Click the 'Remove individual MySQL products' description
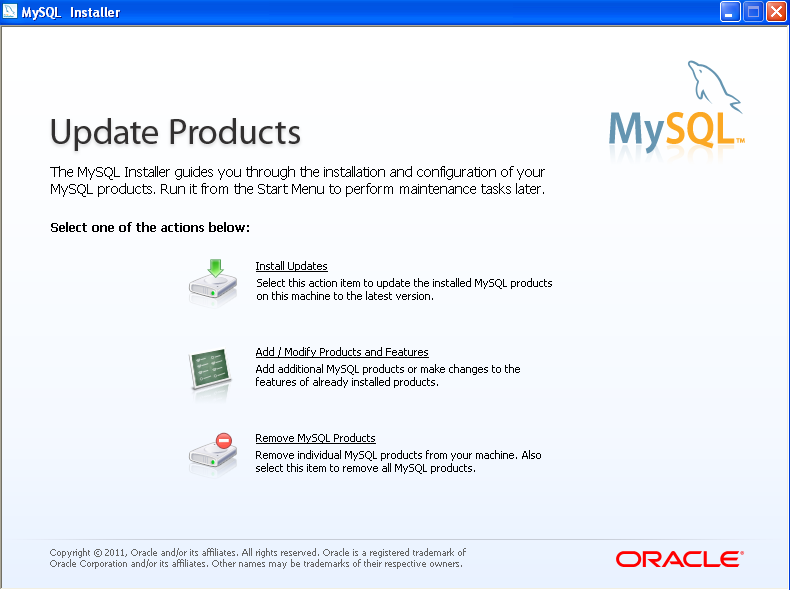Viewport: 790px width, 590px height. (x=398, y=462)
